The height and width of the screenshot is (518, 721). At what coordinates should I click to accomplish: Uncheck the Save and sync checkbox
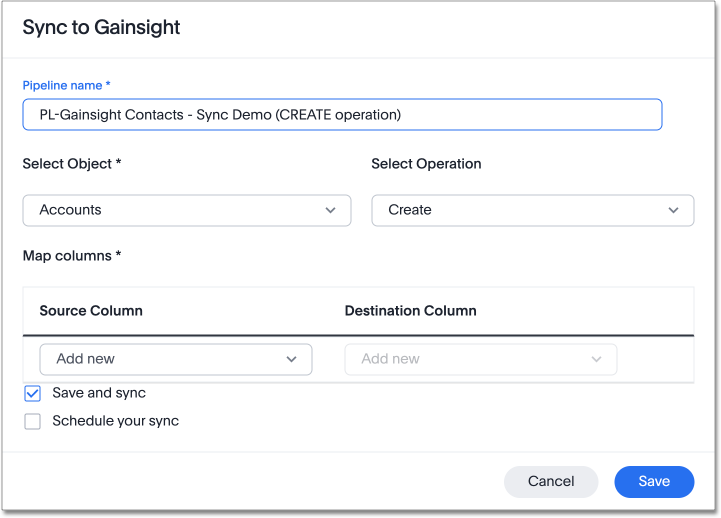33,394
